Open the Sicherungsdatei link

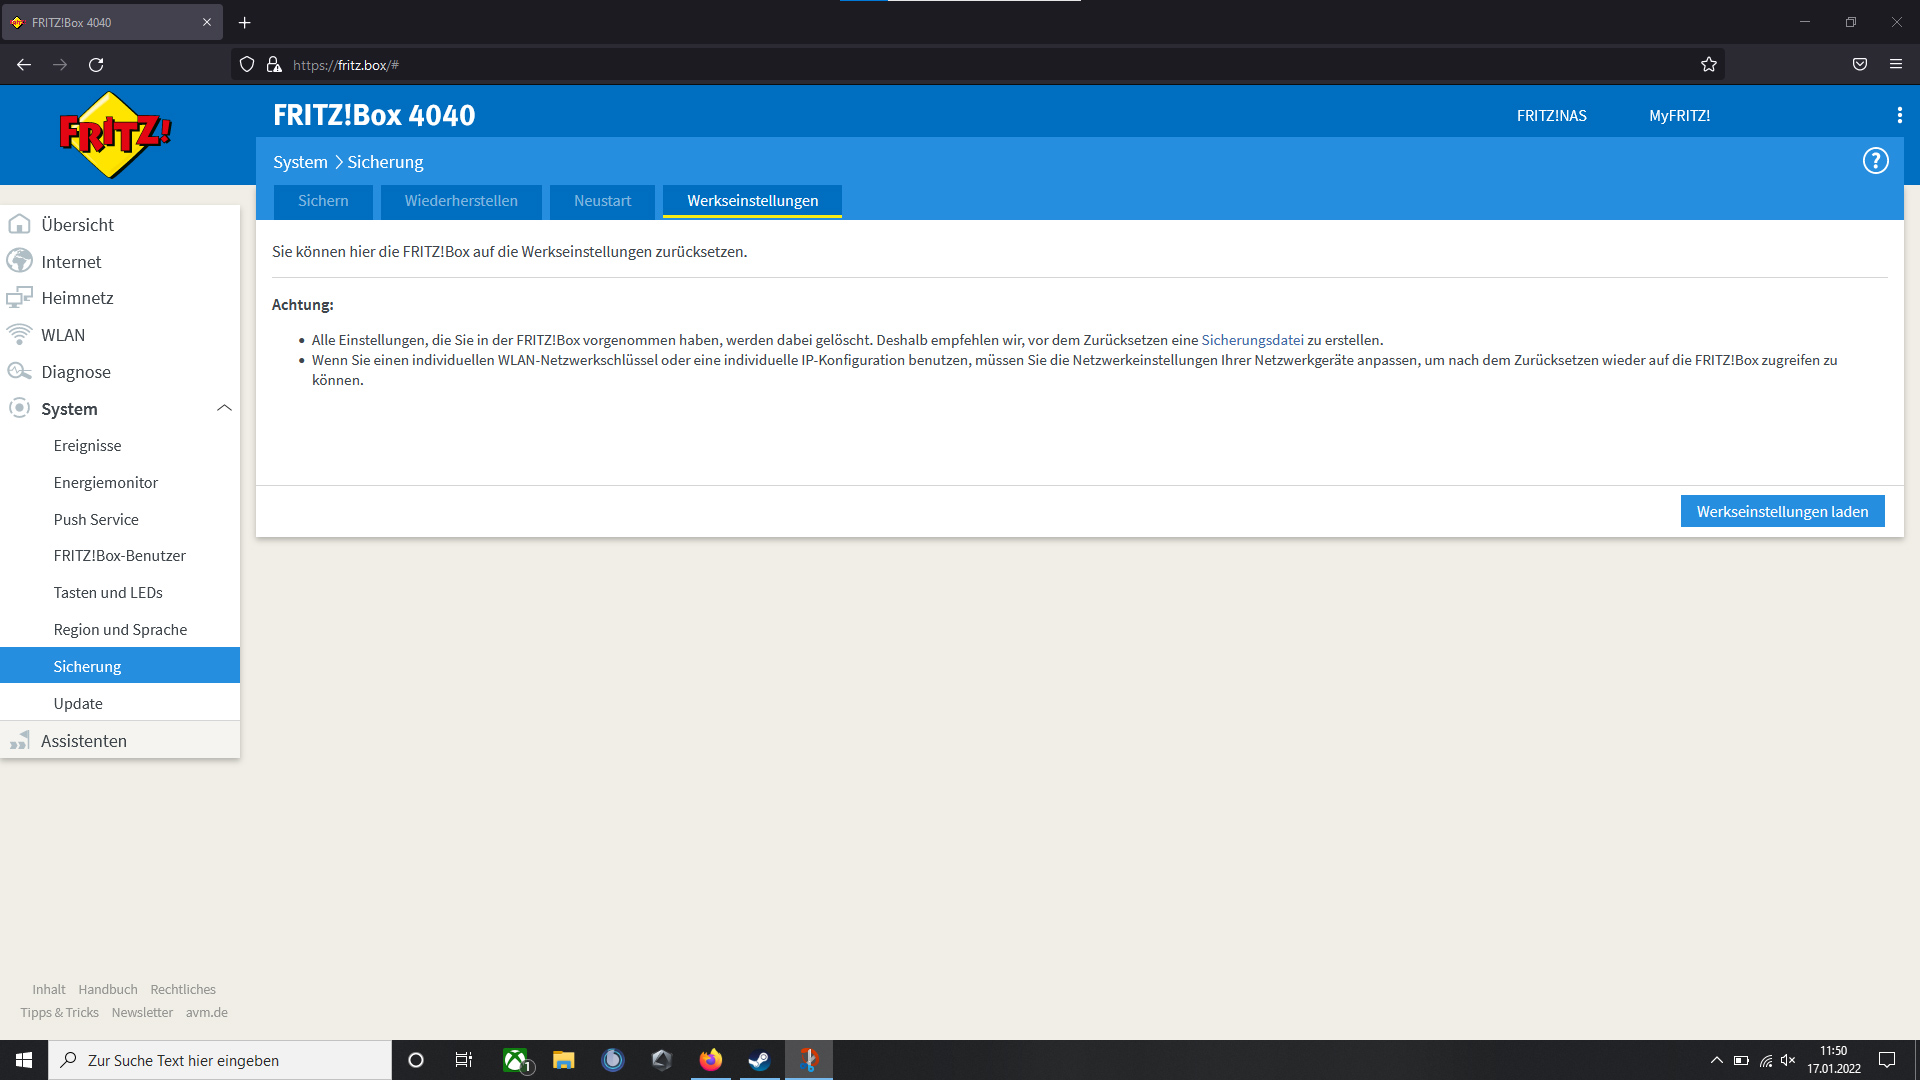point(1252,340)
